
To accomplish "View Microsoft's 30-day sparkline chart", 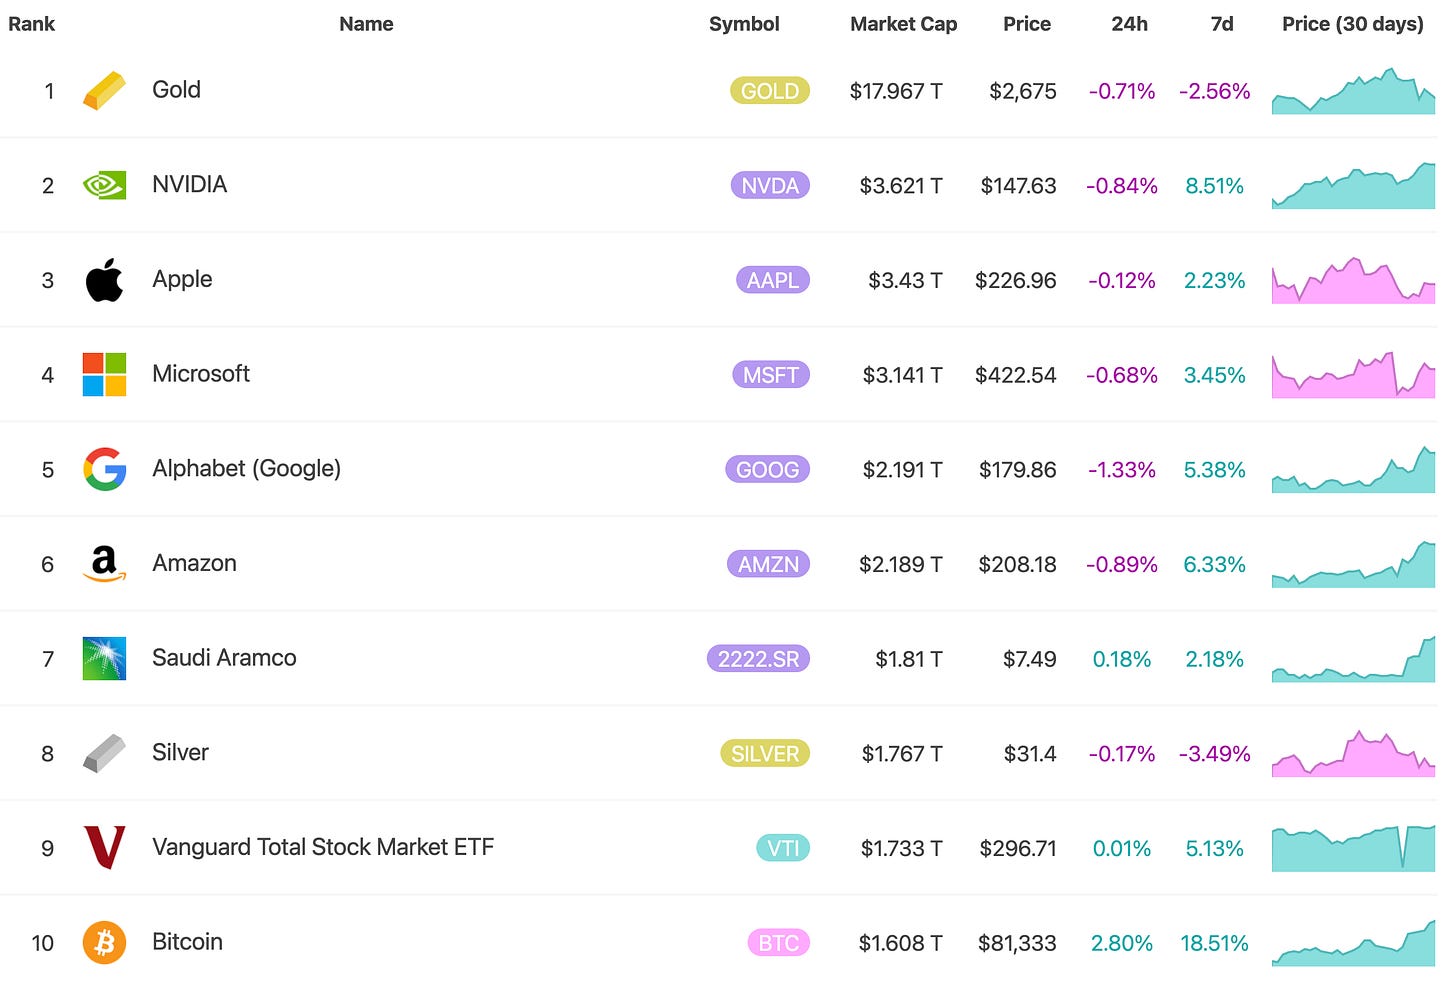I will coord(1353,374).
